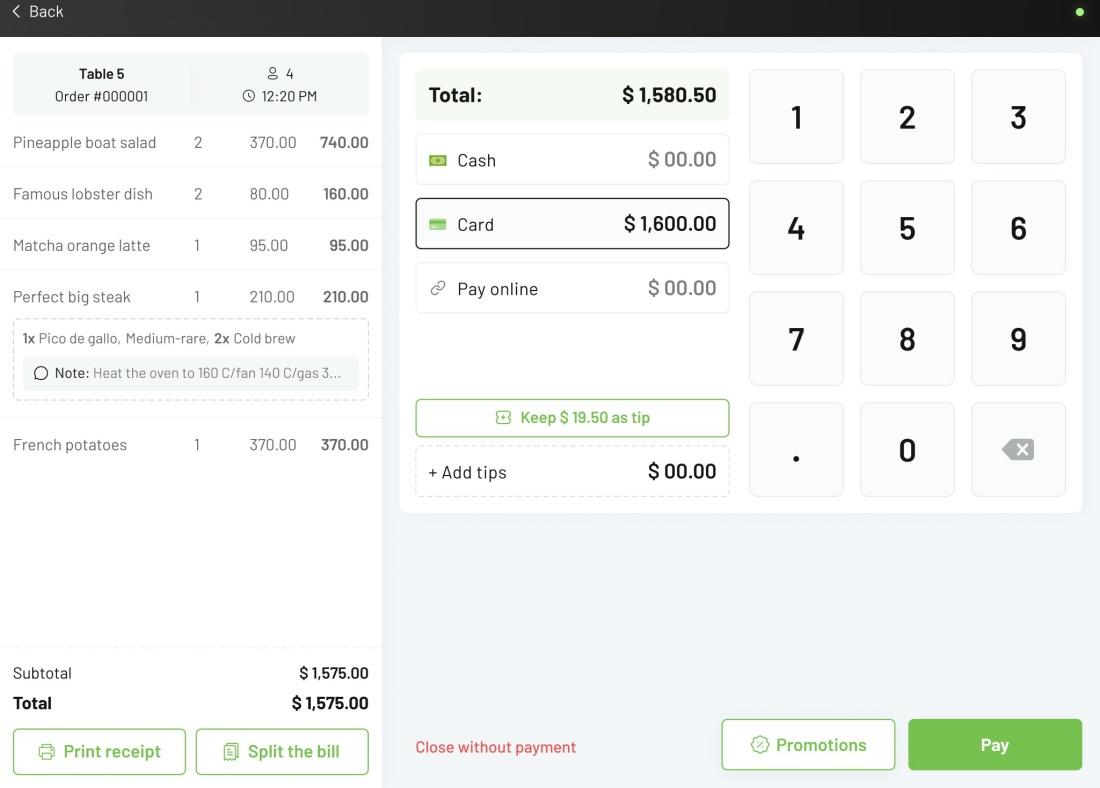Image resolution: width=1100 pixels, height=788 pixels.
Task: Choose the Pay online payment option
Action: point(572,288)
